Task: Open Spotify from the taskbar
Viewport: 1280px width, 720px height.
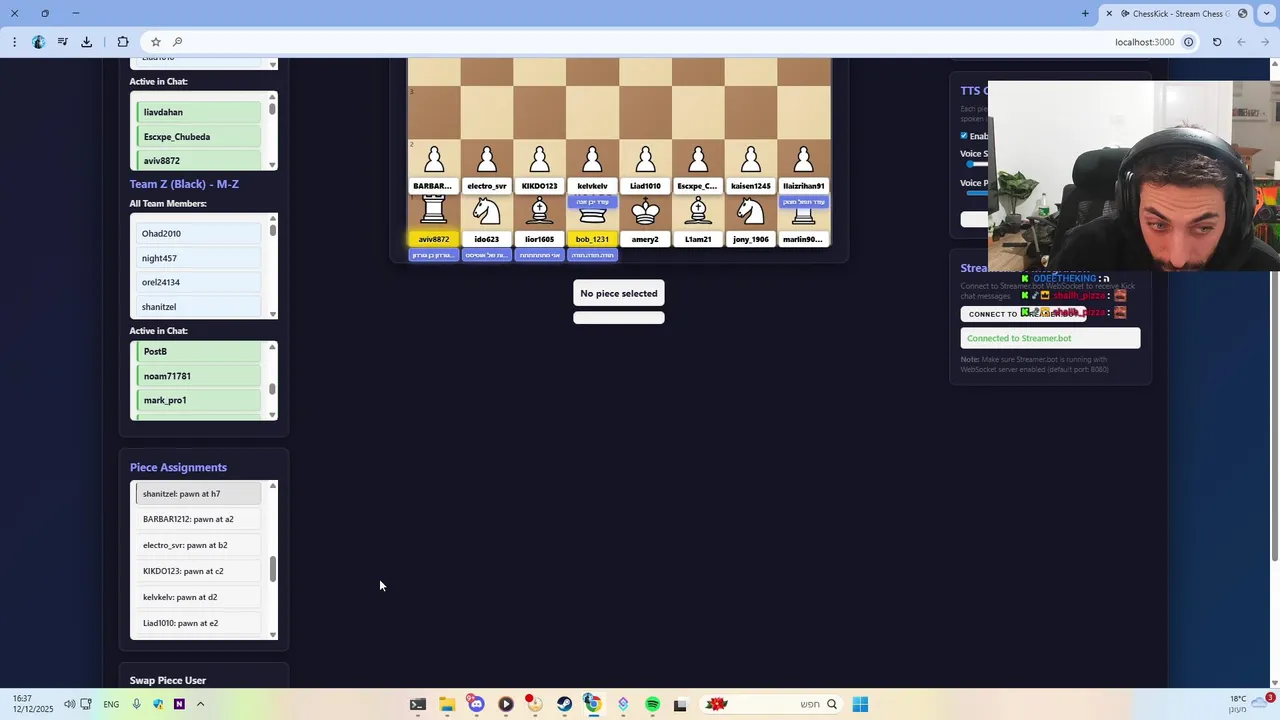Action: (x=653, y=704)
